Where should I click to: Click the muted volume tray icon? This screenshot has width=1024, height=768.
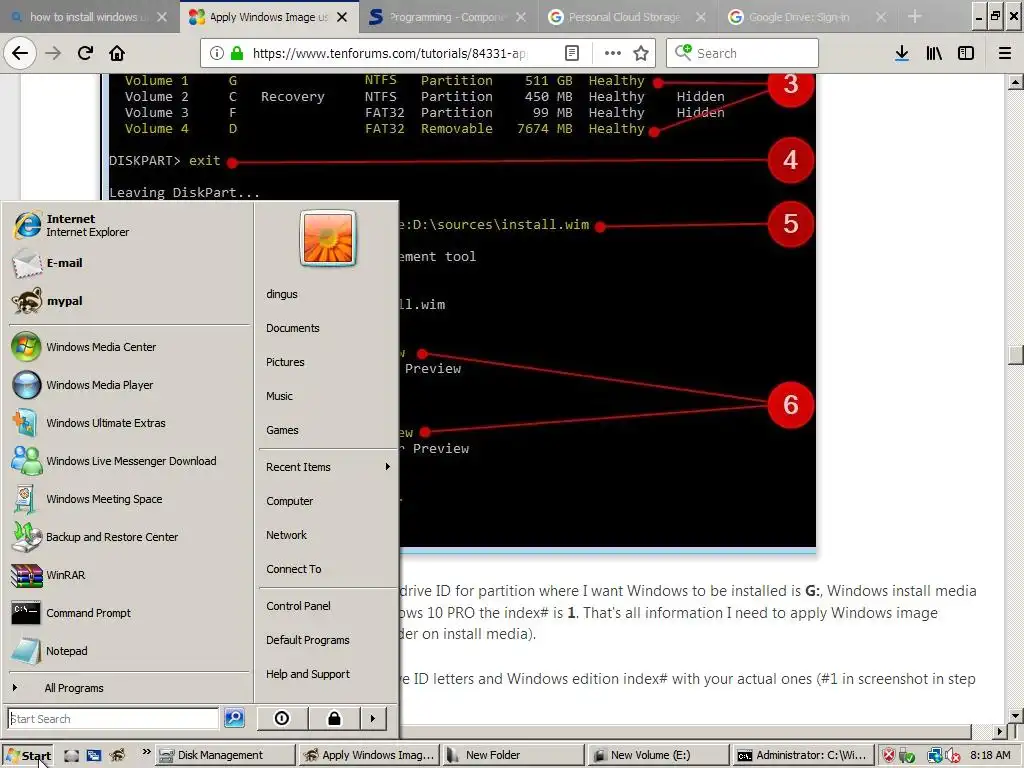click(x=952, y=756)
